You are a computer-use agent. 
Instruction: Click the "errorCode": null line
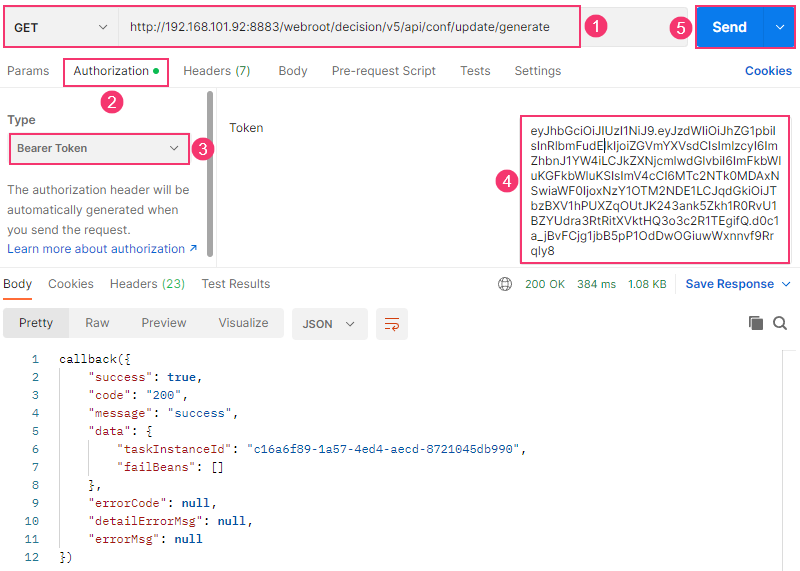pyautogui.click(x=153, y=503)
